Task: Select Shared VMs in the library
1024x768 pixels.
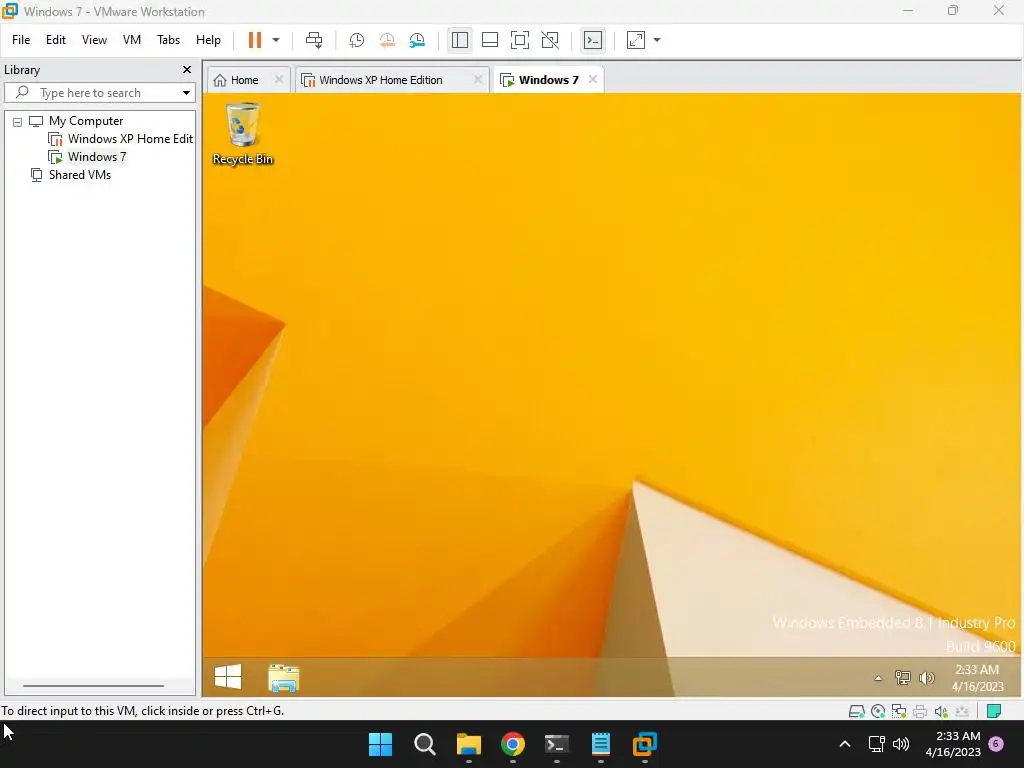Action: [80, 174]
